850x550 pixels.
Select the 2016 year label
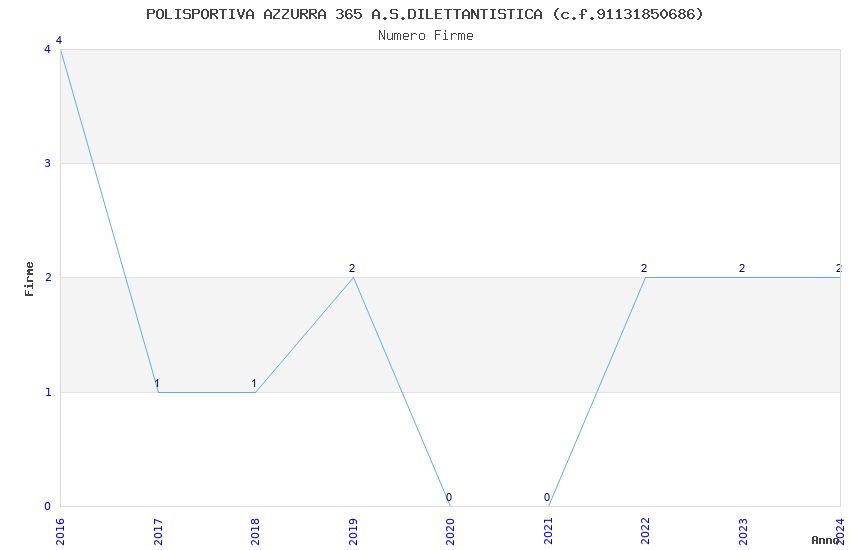(60, 532)
